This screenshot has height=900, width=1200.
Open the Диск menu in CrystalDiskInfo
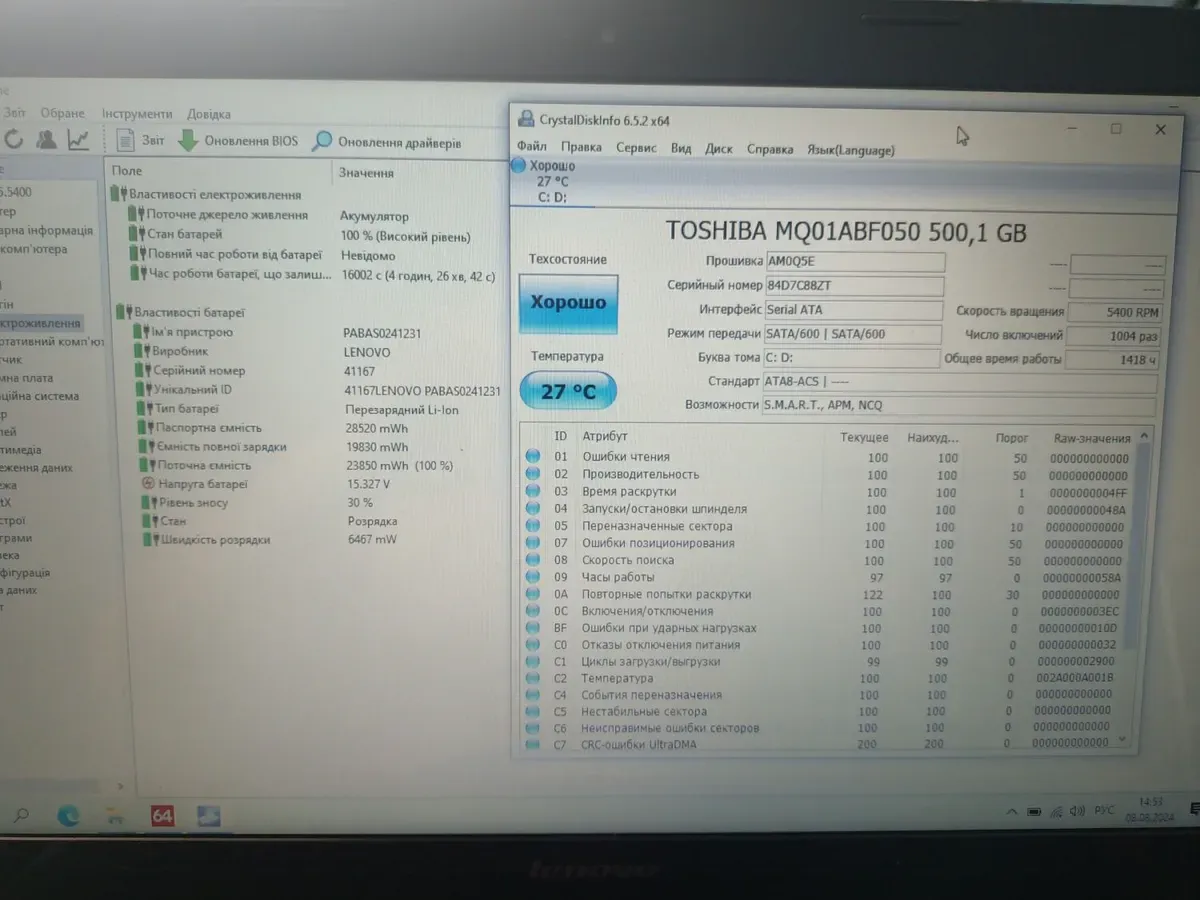tap(718, 149)
